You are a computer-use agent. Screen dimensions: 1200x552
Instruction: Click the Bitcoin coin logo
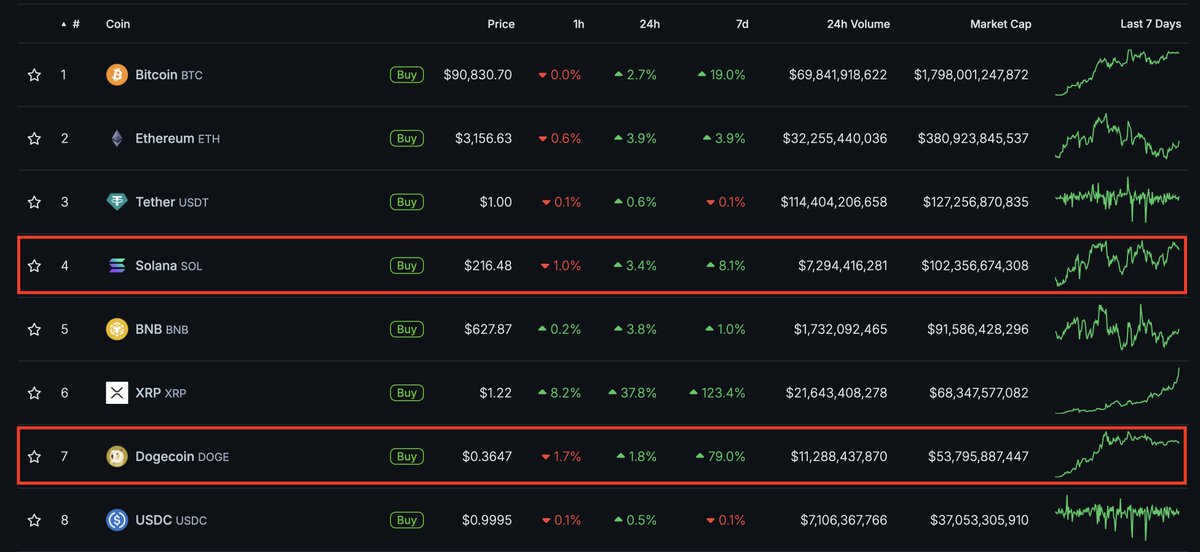point(117,75)
